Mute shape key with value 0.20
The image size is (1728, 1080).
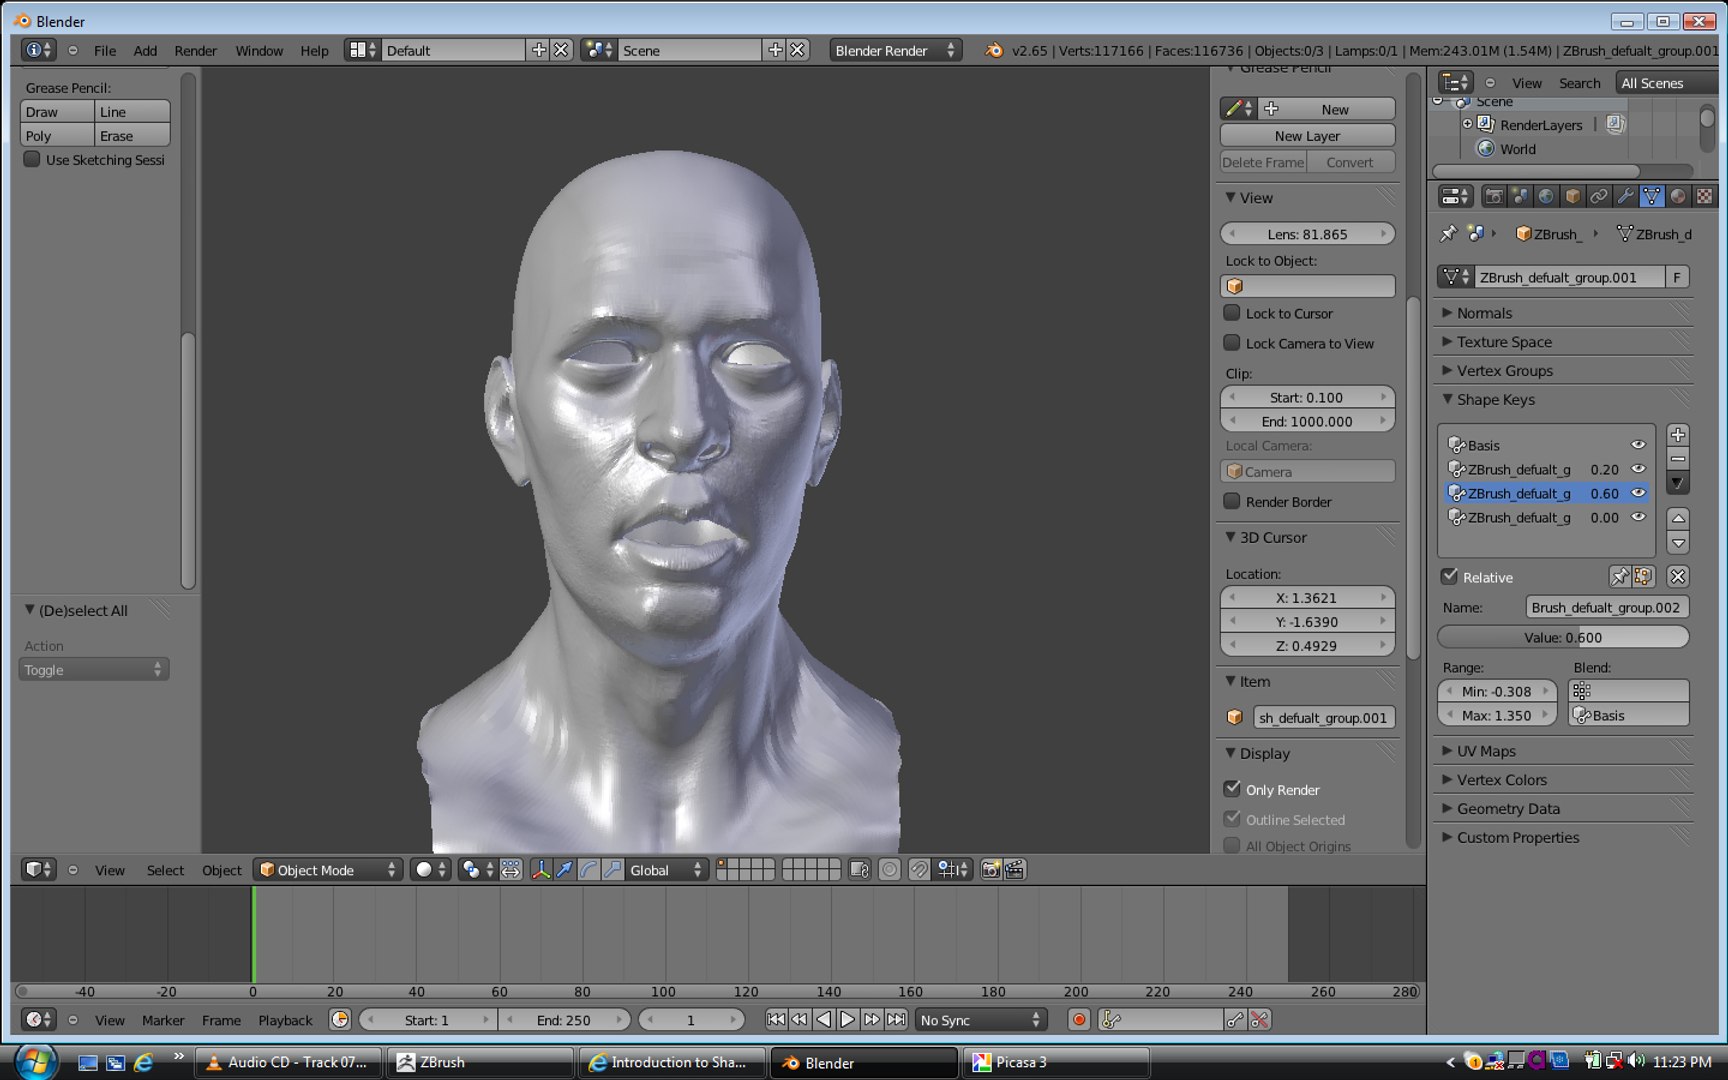click(1638, 469)
